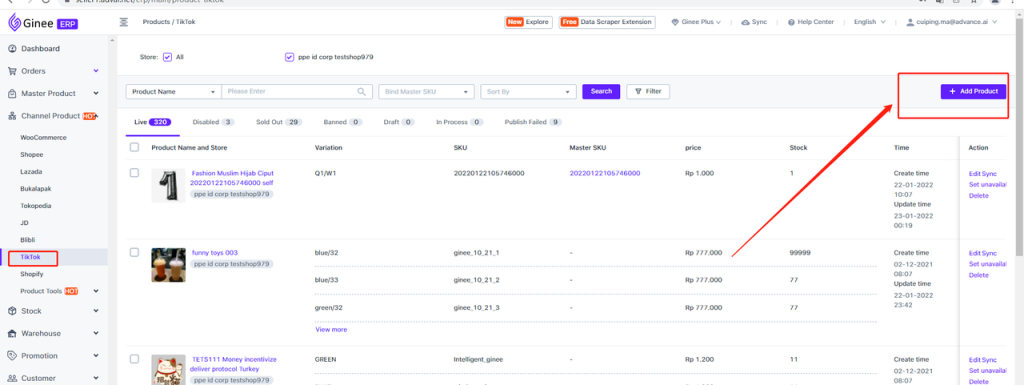This screenshot has height=385, width=1024.
Task: Click View more under funny toys variations
Action: coord(331,330)
